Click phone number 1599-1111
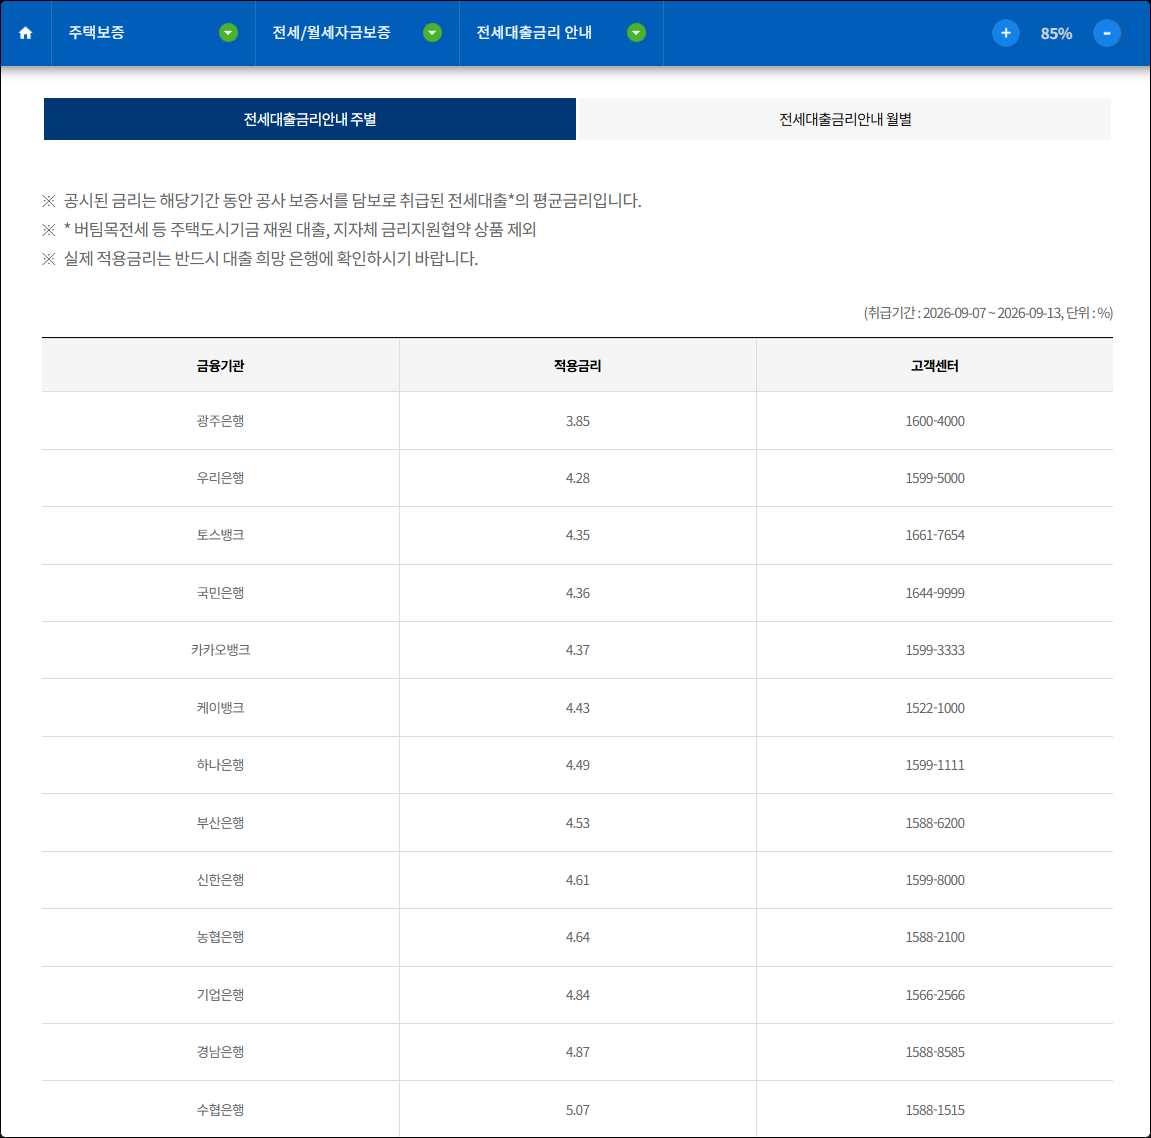This screenshot has height=1138, width=1151. tap(934, 765)
